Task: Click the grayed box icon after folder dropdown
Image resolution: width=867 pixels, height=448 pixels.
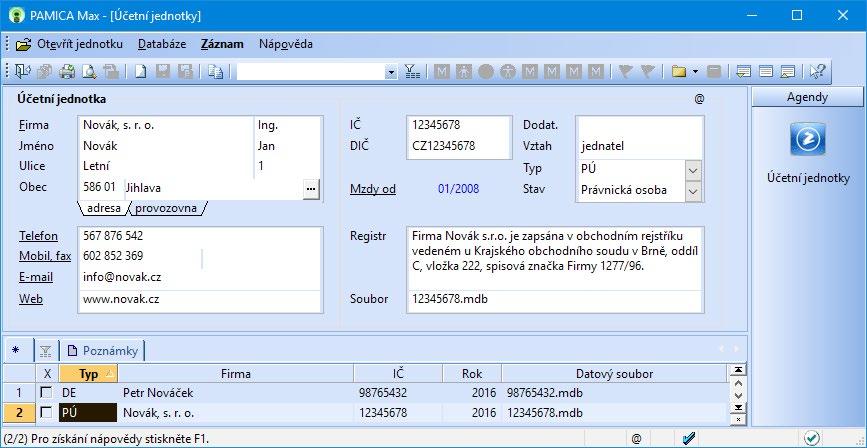Action: pos(714,71)
